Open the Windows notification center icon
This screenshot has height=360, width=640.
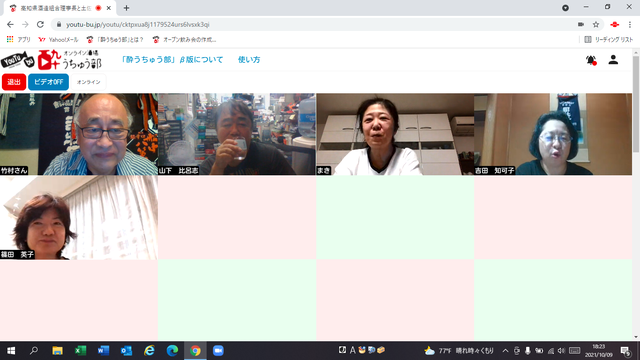(x=626, y=351)
